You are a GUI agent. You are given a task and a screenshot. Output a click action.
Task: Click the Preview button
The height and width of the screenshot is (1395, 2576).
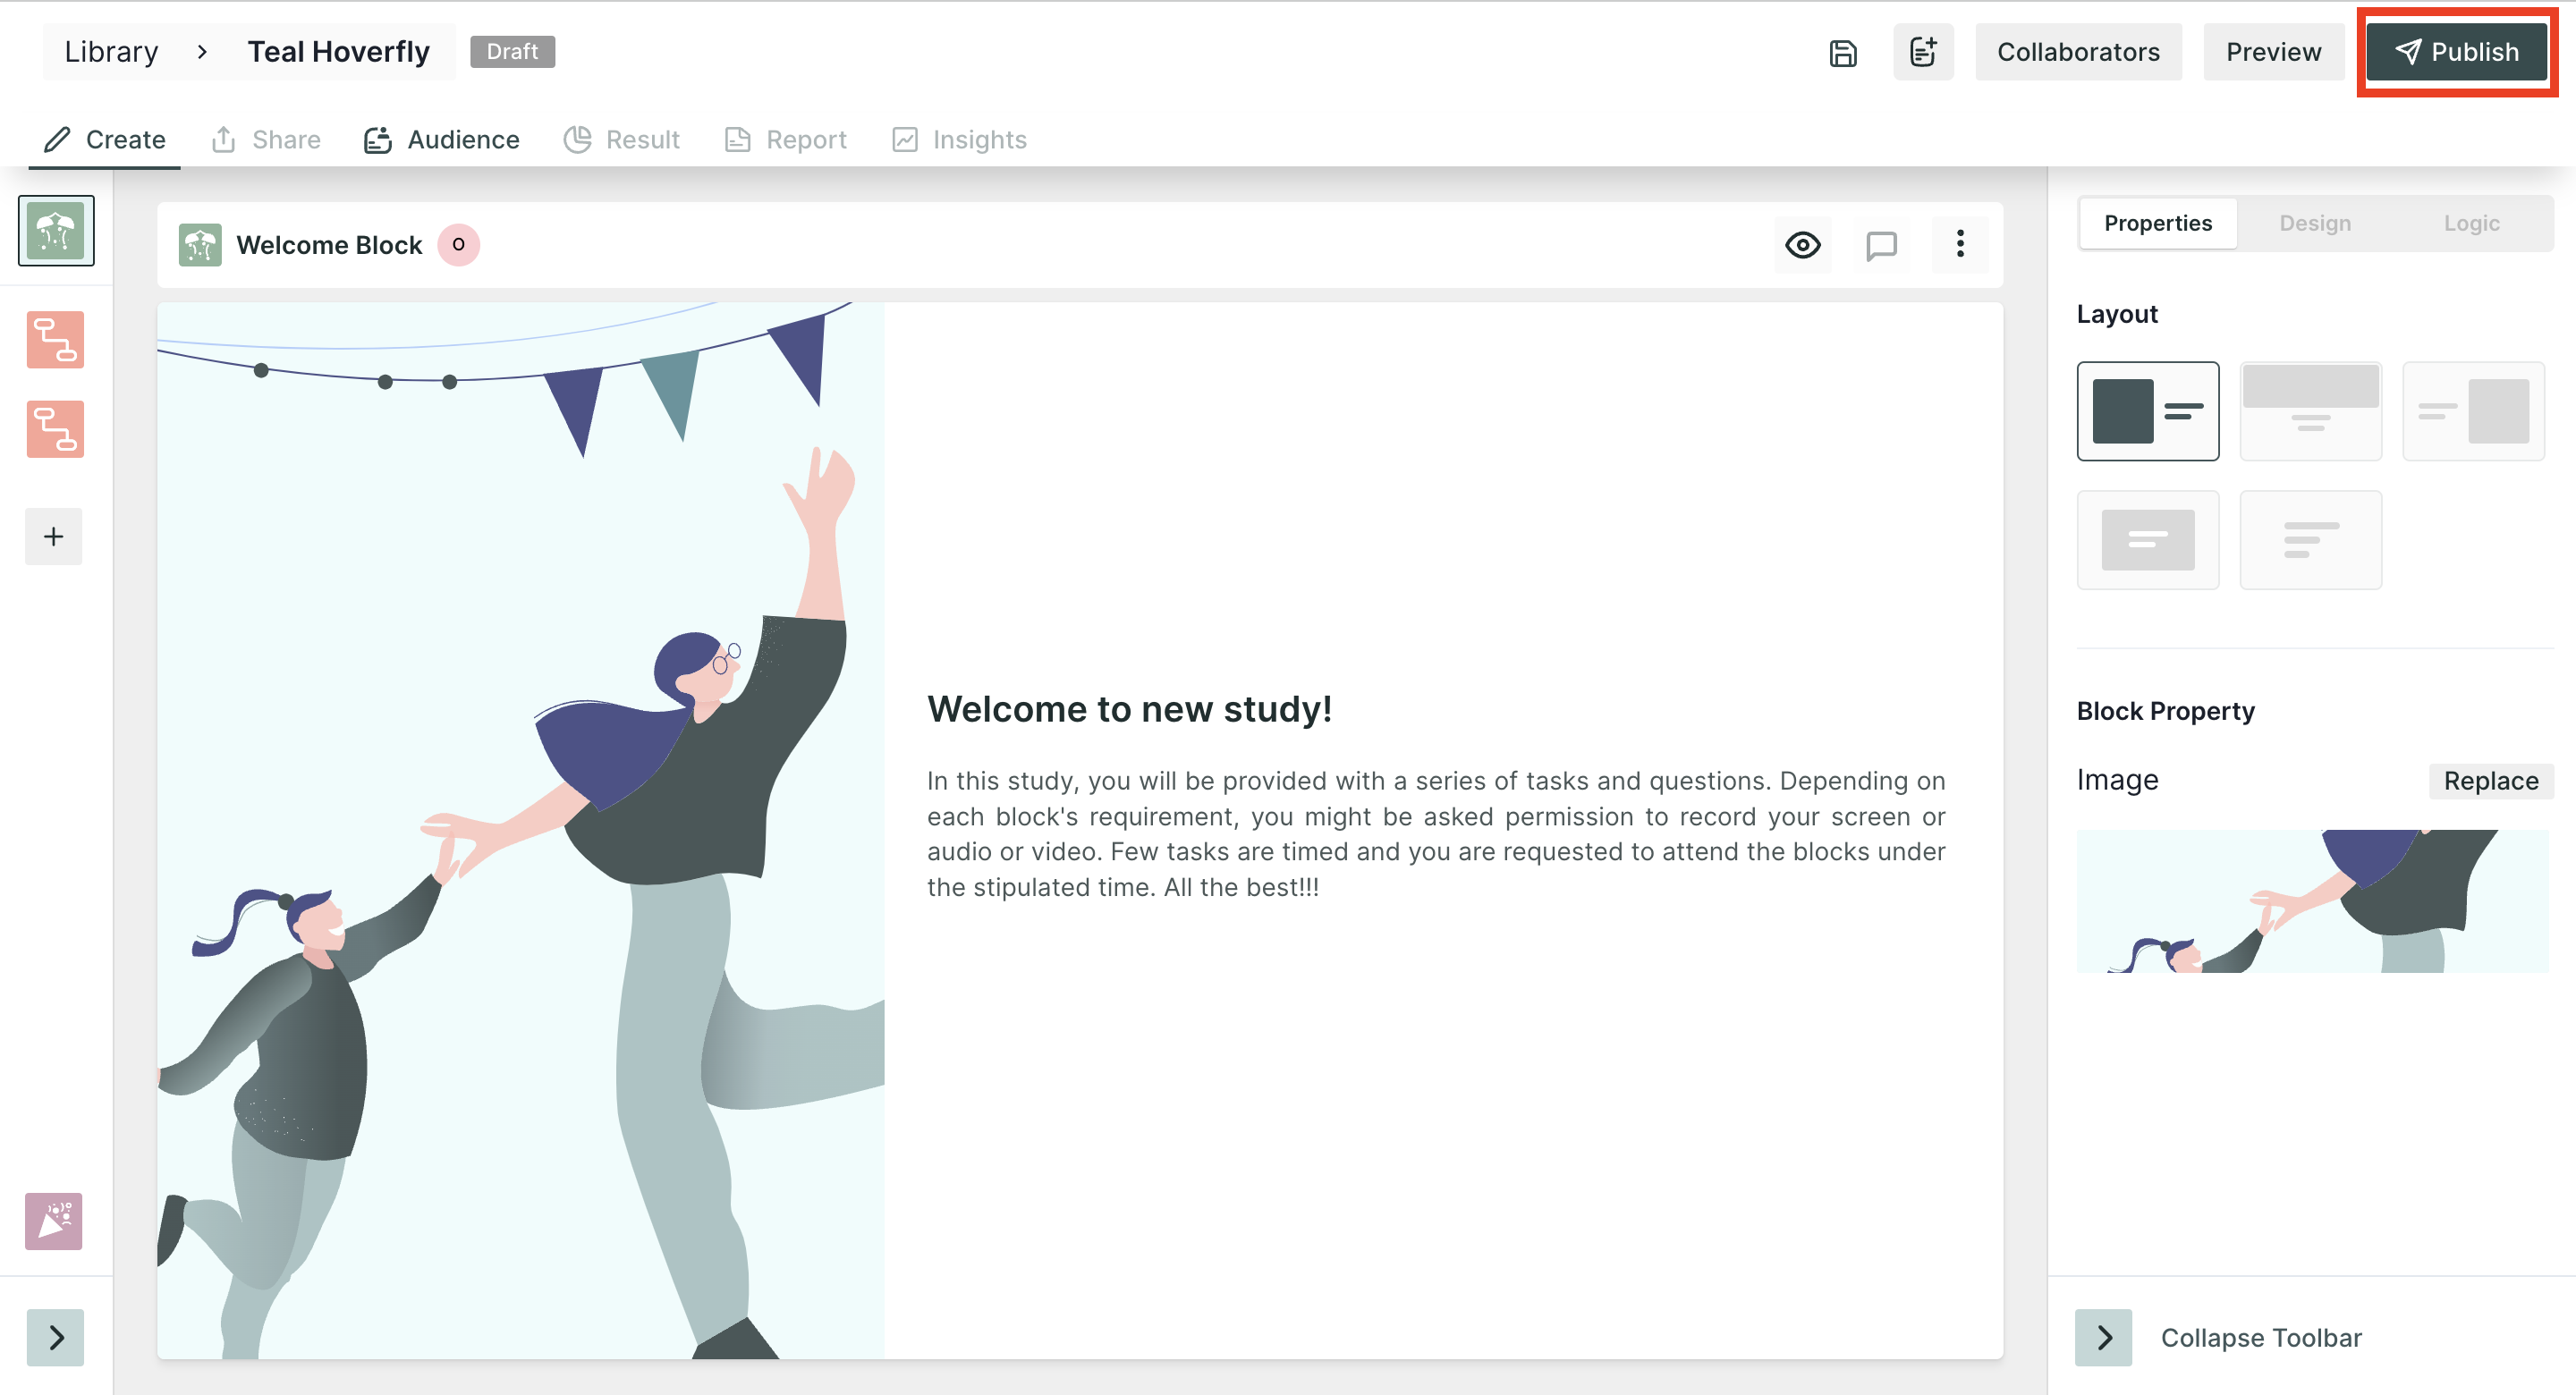[x=2273, y=52]
